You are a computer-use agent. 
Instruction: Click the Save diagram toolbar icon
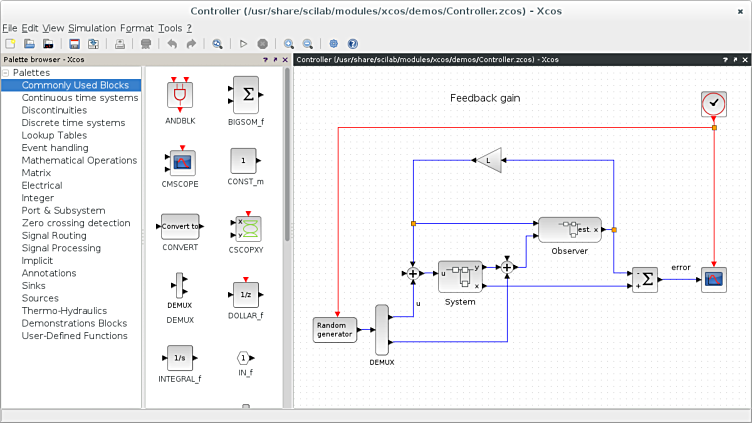coord(74,44)
